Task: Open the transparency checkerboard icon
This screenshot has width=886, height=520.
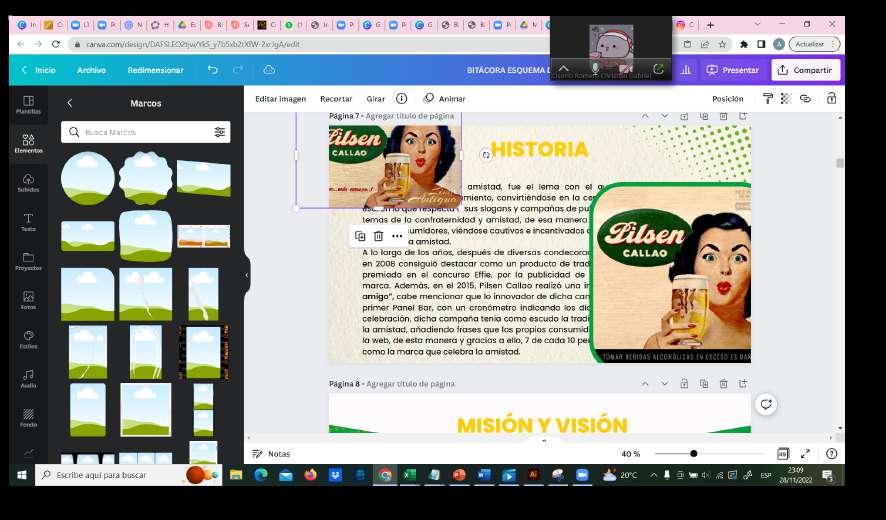Action: (x=785, y=98)
